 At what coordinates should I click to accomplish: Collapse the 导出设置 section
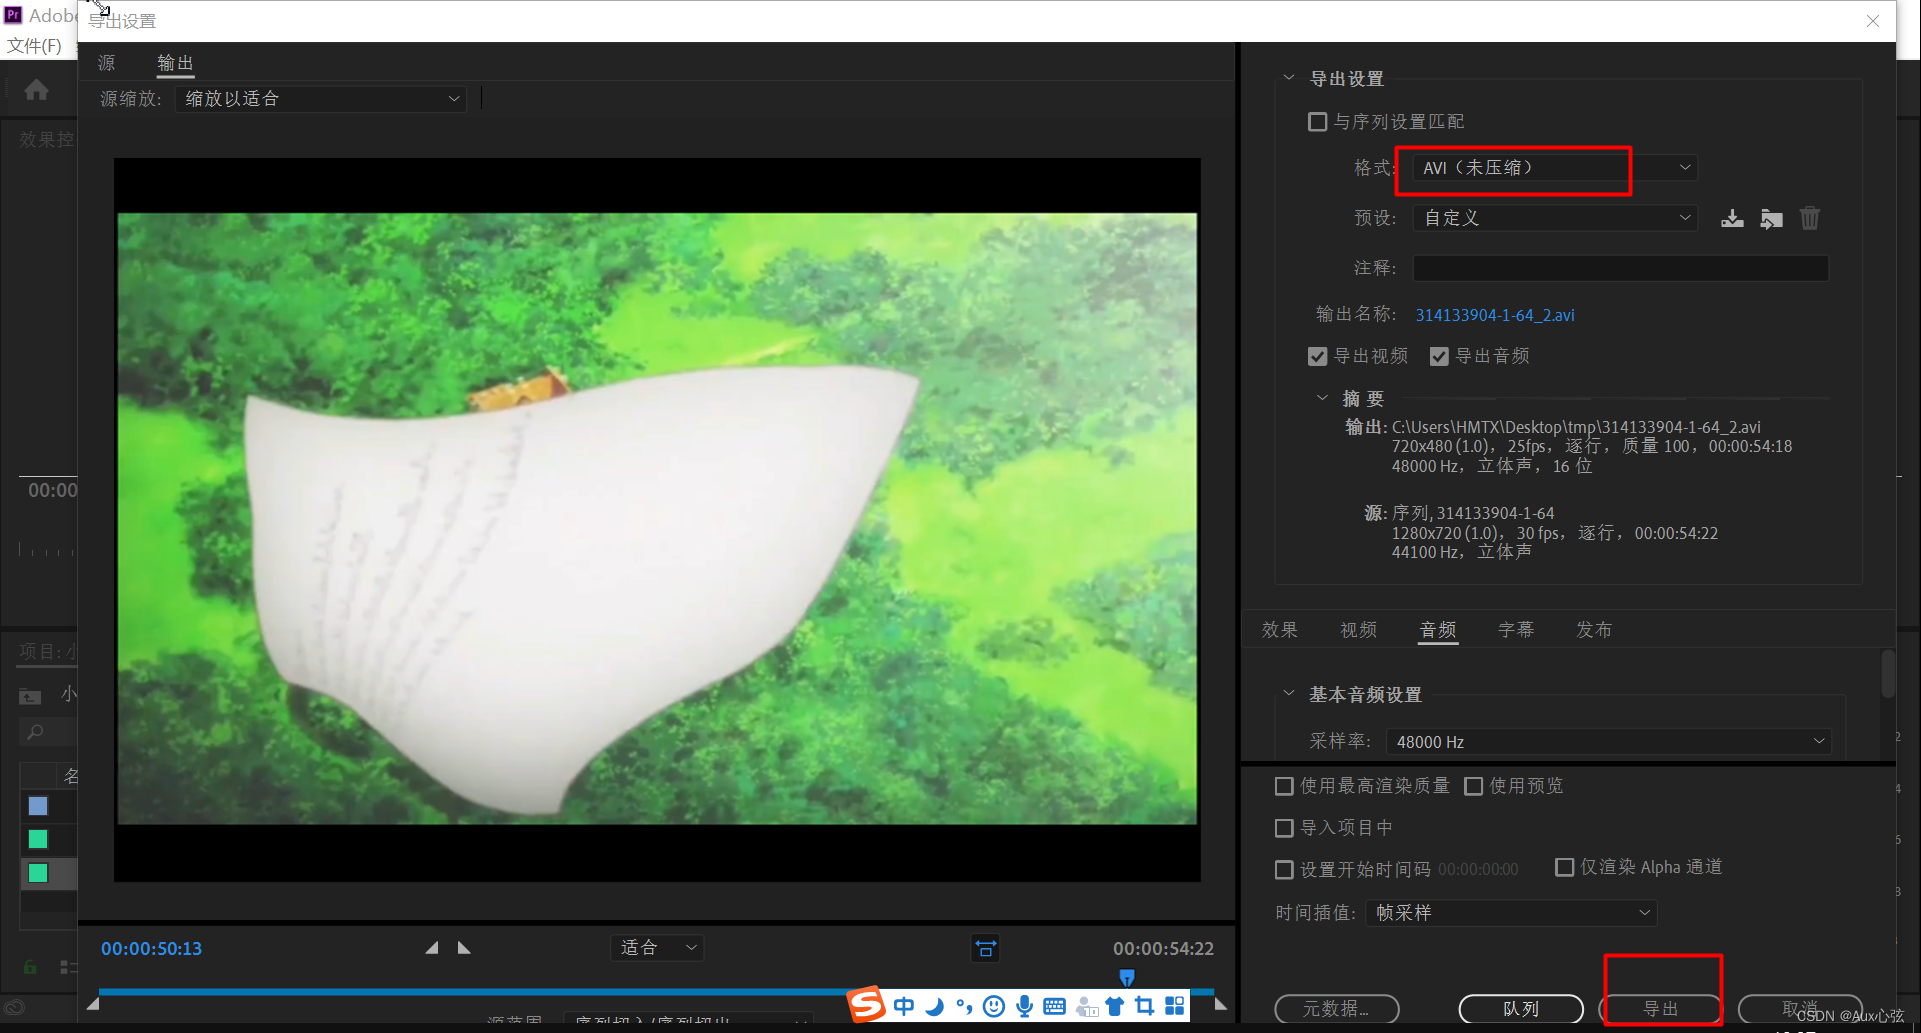1289,78
